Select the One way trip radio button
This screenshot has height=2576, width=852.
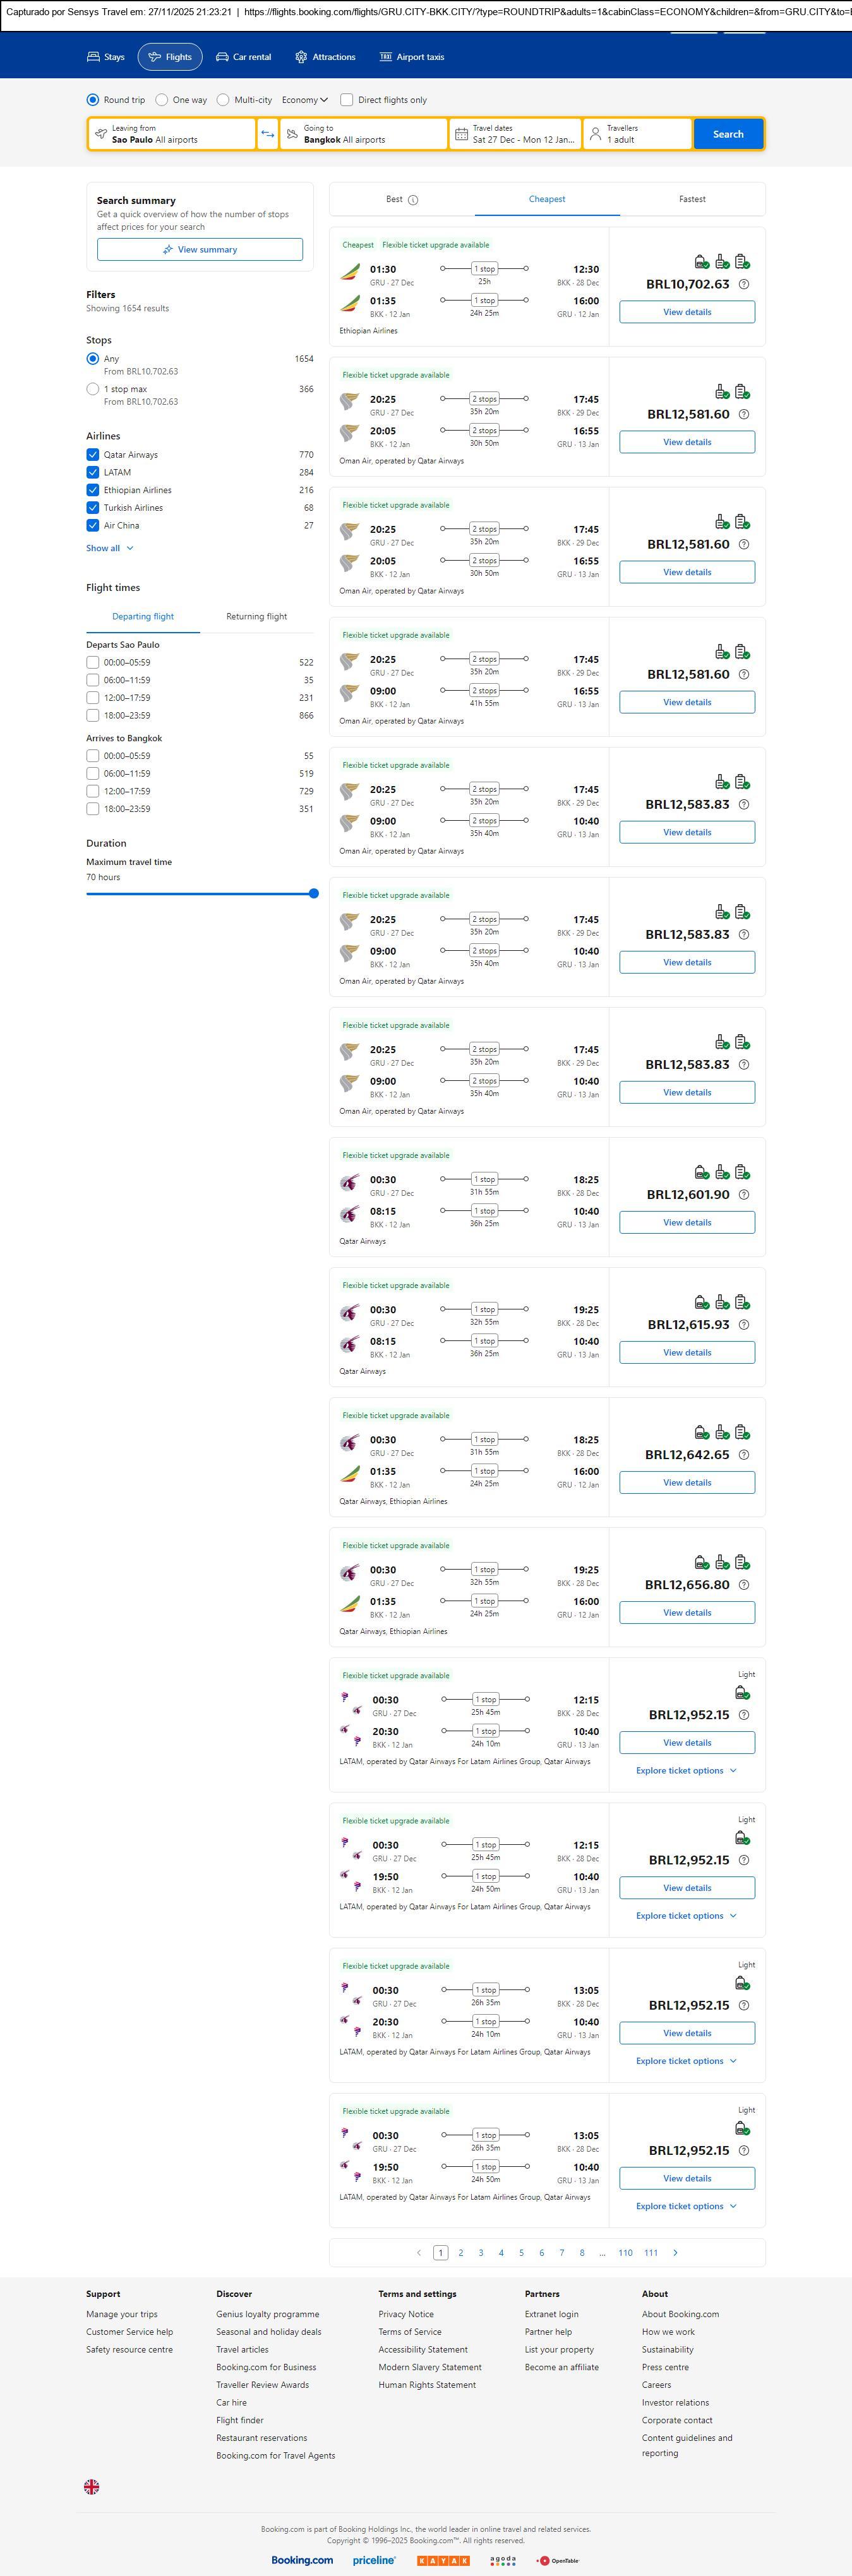pos(162,100)
